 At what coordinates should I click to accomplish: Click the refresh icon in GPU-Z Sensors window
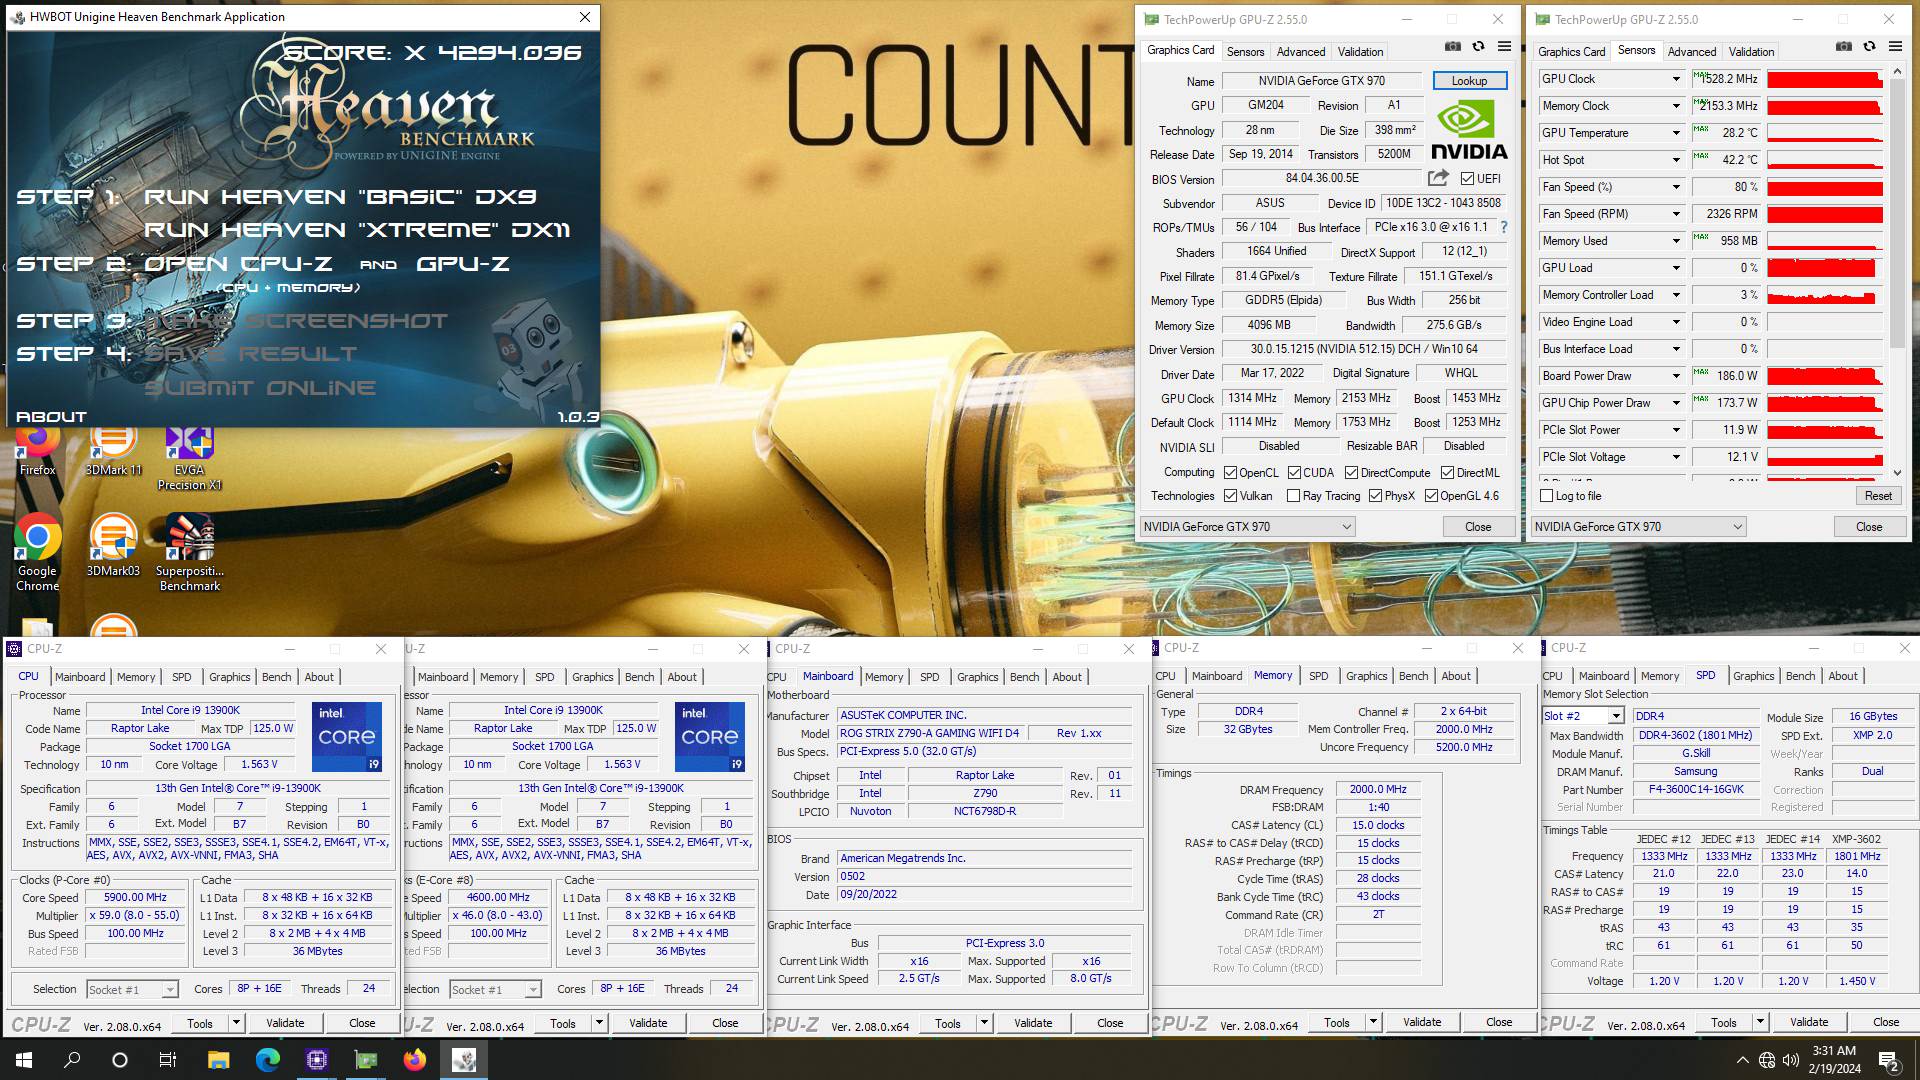(1869, 46)
